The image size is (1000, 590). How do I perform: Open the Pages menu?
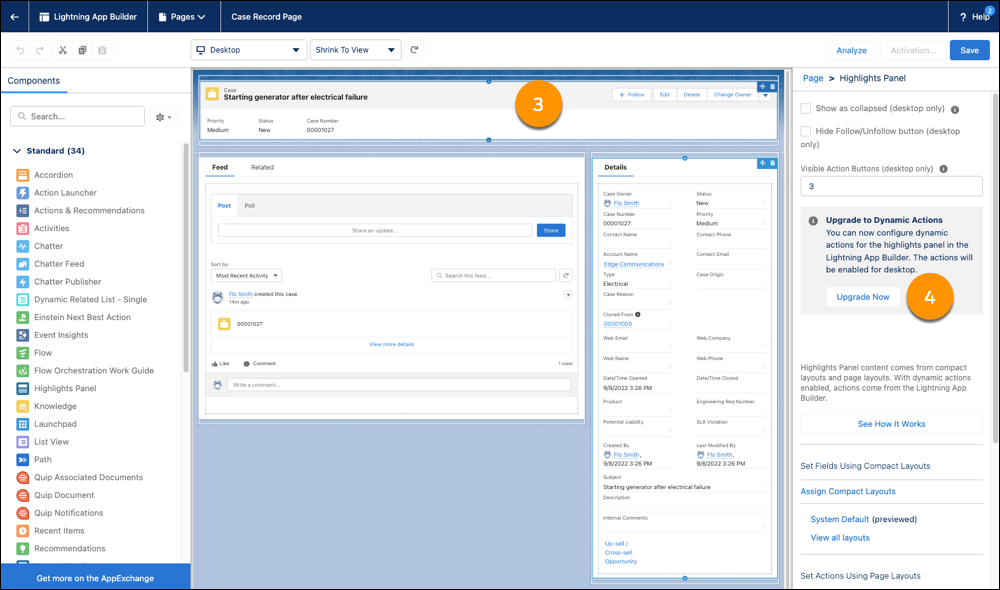(x=184, y=16)
